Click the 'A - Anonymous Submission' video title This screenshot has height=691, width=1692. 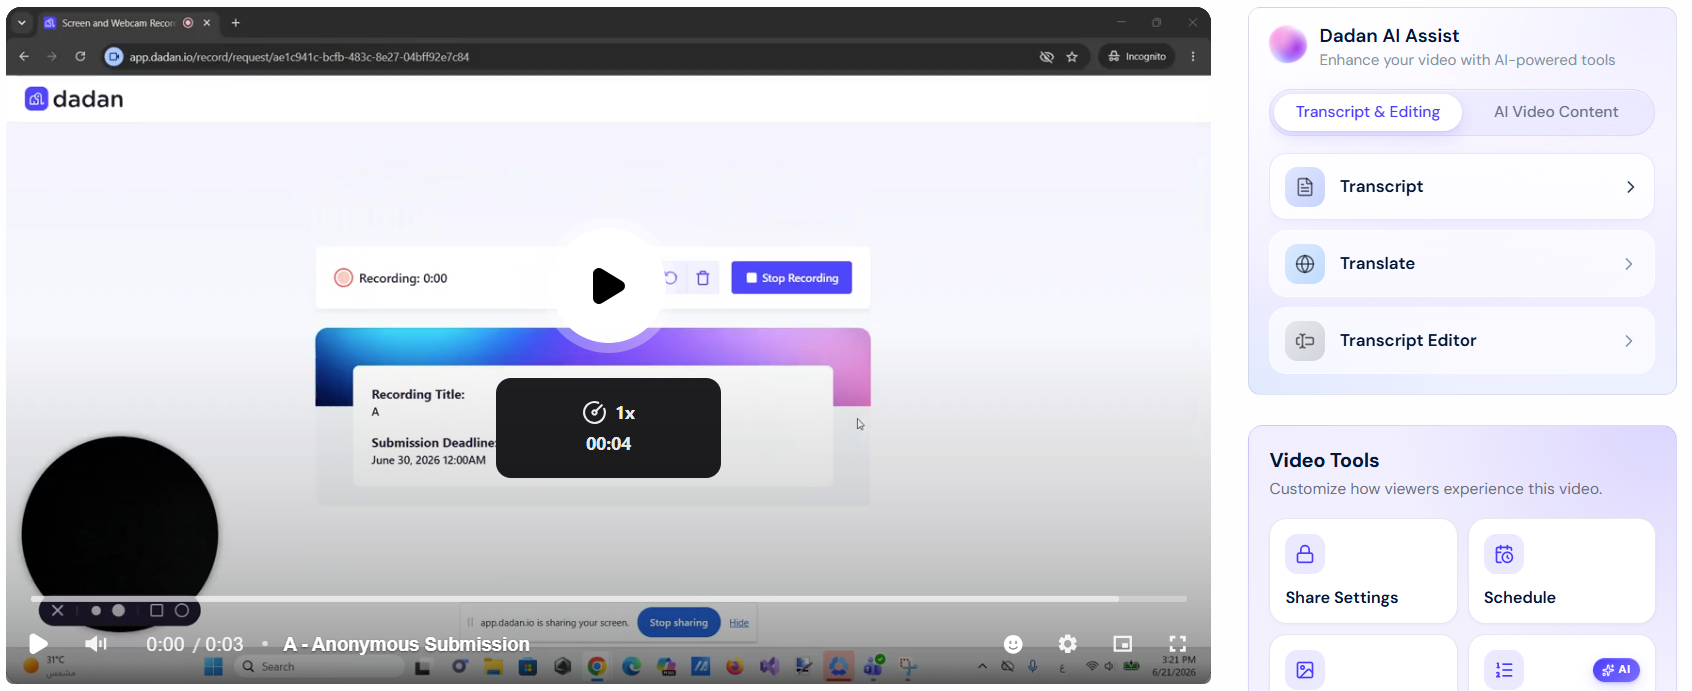pos(406,644)
